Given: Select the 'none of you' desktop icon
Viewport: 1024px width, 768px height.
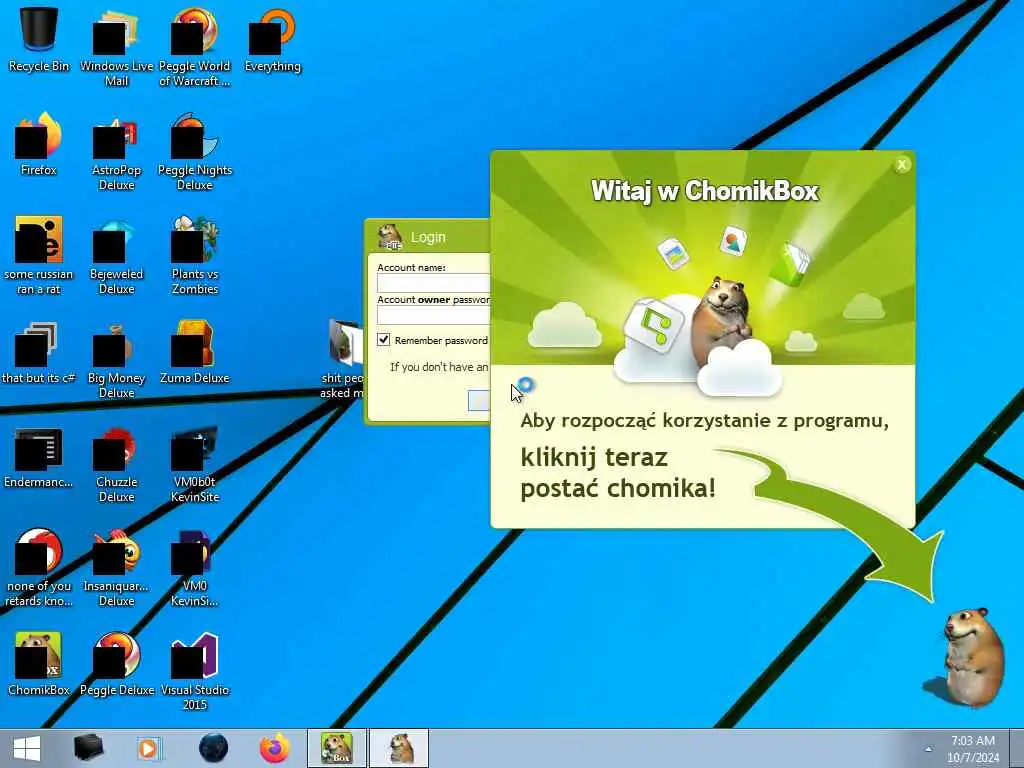Looking at the screenshot, I should (39, 568).
